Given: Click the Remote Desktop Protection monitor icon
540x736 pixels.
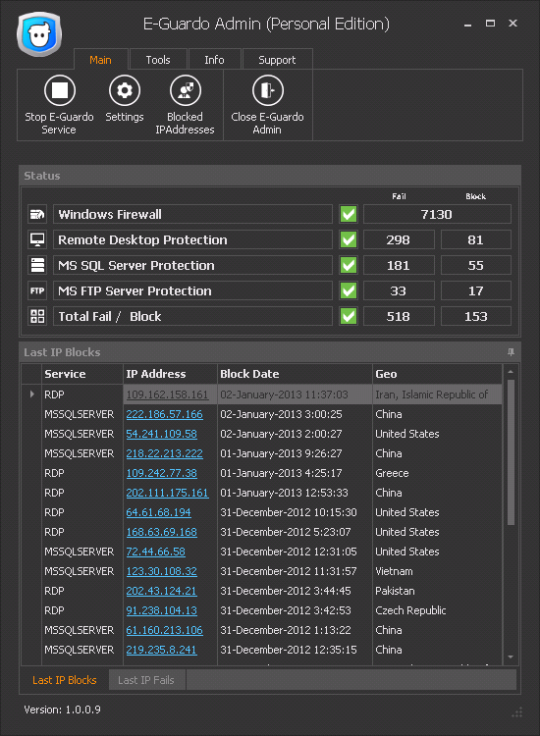Looking at the screenshot, I should [38, 240].
